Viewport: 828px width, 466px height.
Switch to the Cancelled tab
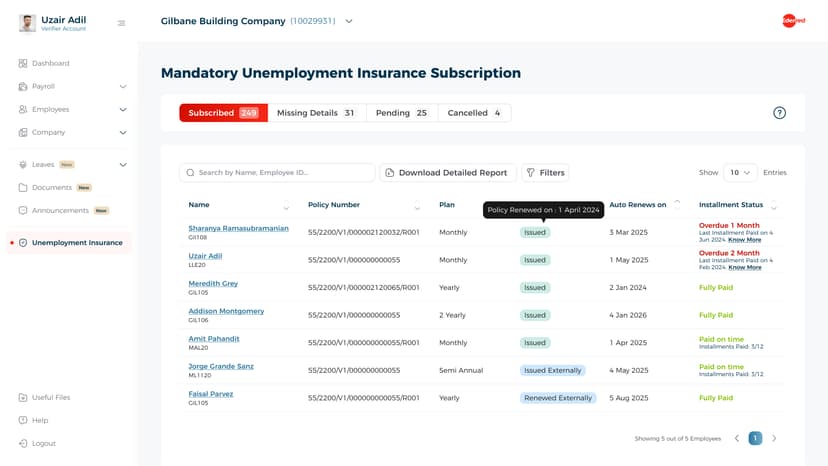pos(474,113)
